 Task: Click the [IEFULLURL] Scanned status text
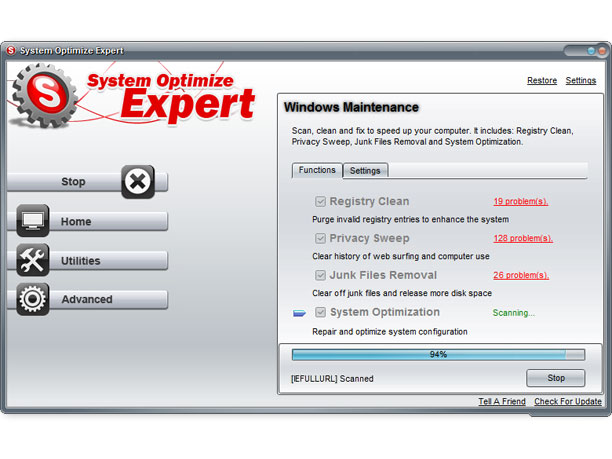332,379
